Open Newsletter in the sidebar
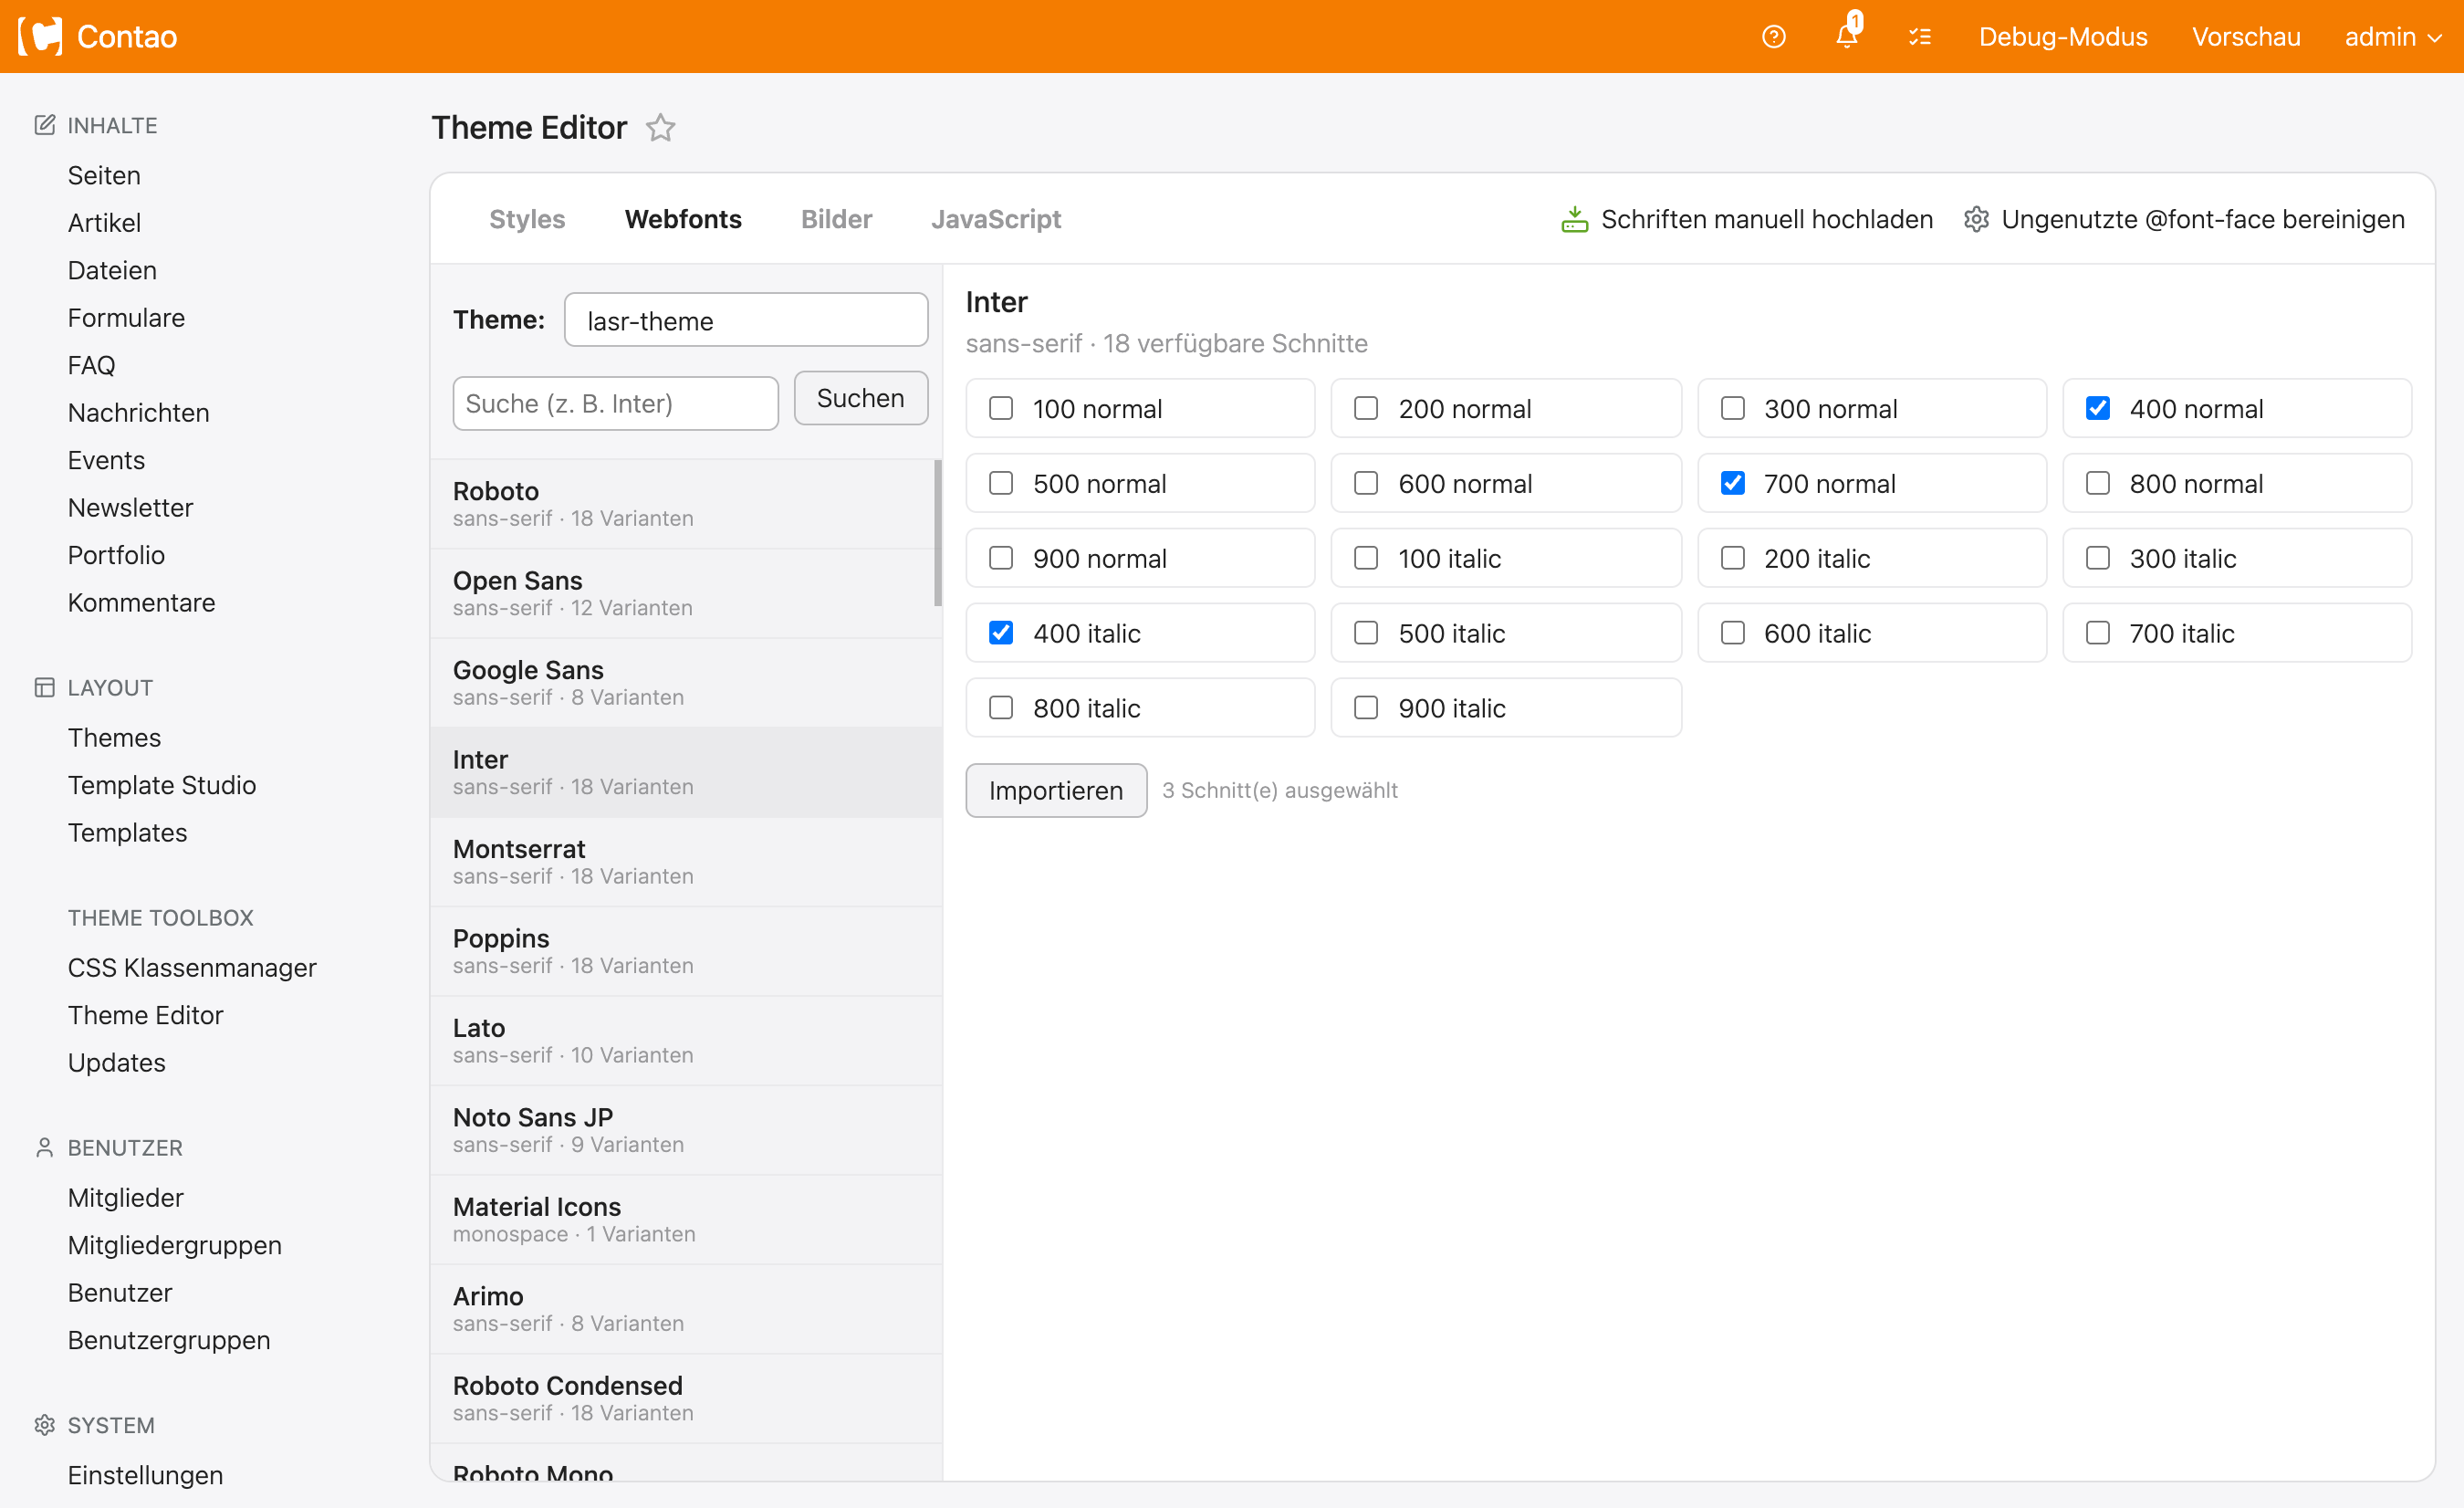The height and width of the screenshot is (1508, 2464). 130,507
